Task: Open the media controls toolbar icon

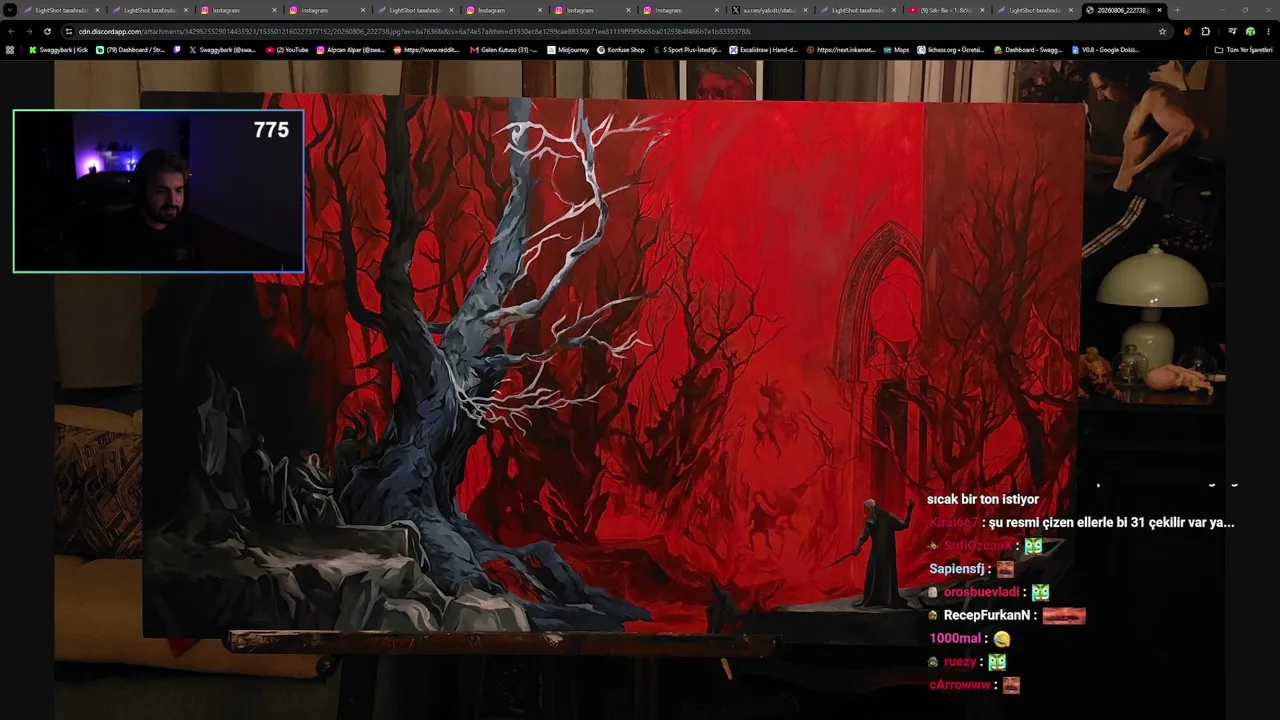Action: pos(1232,31)
